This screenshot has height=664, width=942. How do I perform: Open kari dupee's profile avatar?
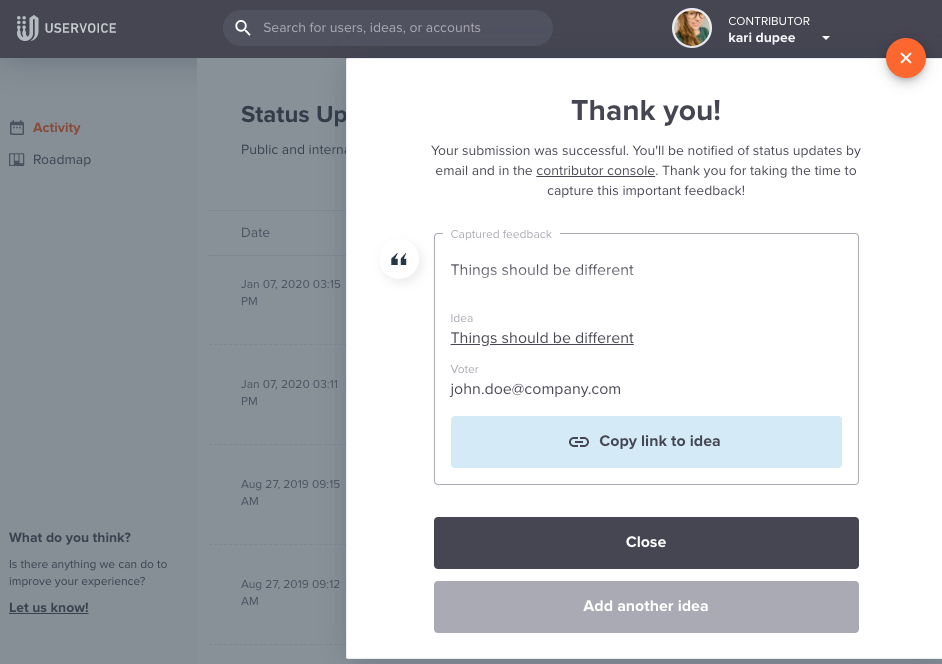tap(691, 28)
